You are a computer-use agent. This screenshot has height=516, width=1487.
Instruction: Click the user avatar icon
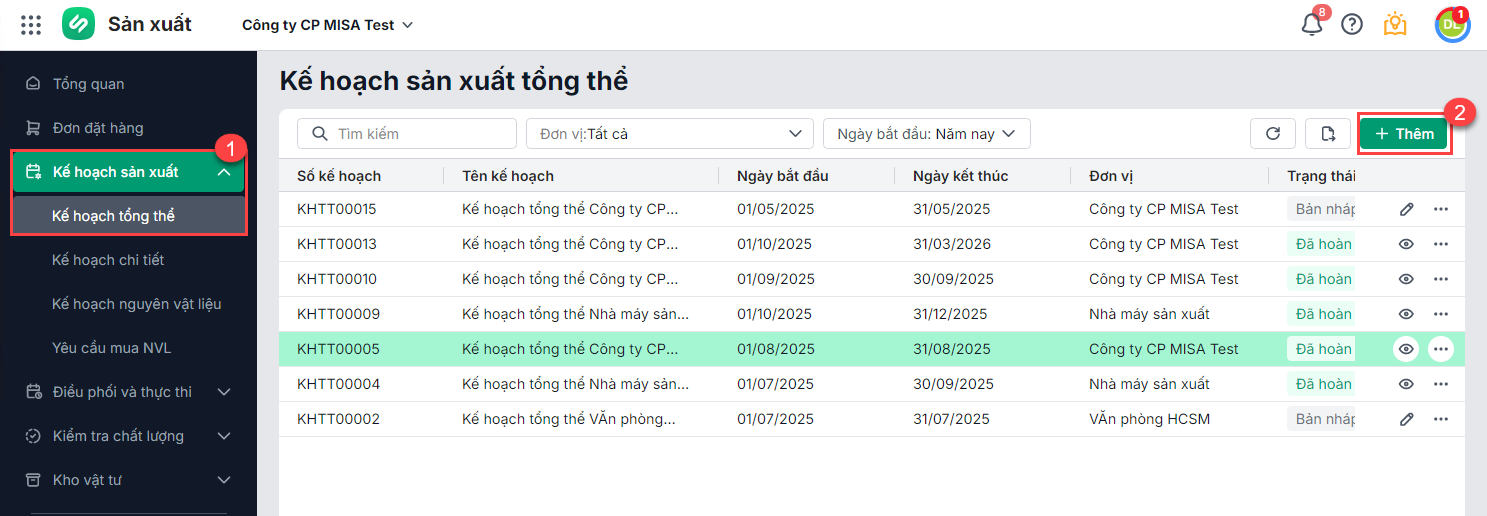click(1452, 25)
